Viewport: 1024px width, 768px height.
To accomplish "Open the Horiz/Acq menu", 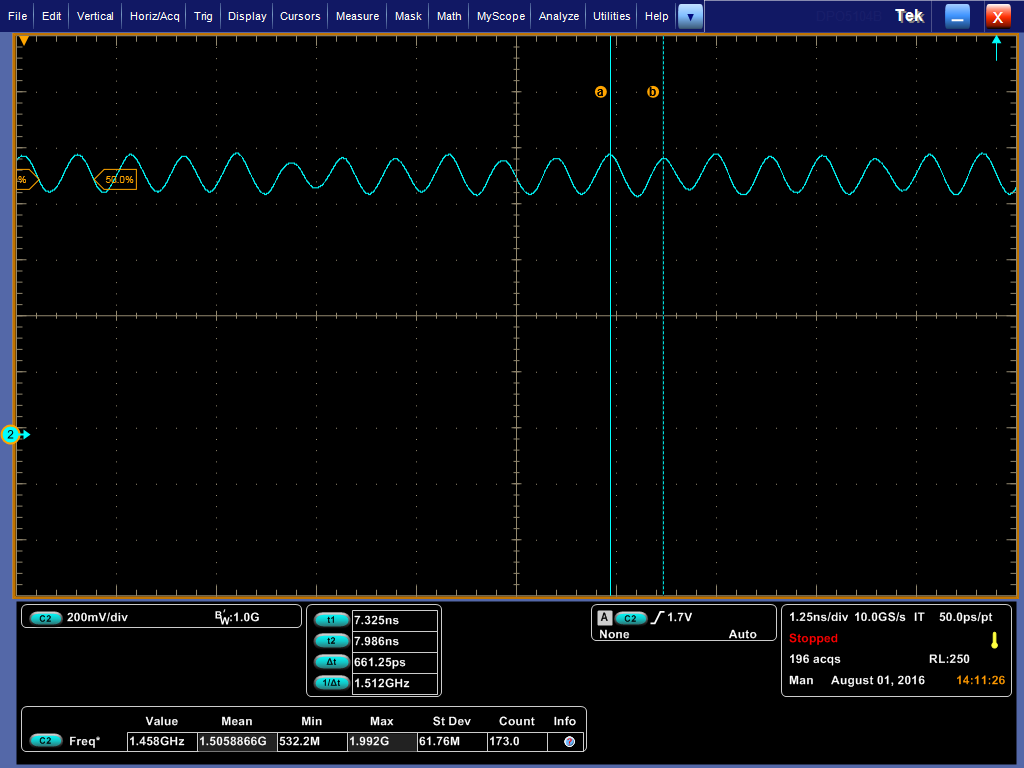I will 155,16.
